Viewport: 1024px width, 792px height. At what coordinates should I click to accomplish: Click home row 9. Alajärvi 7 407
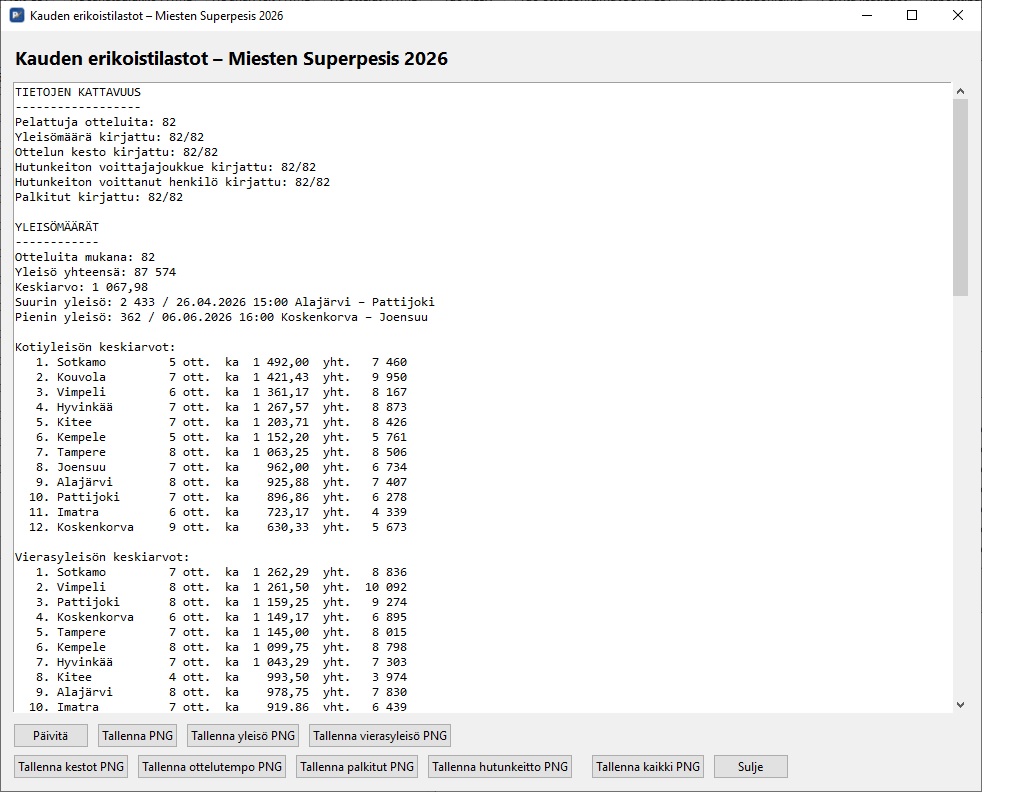221,483
